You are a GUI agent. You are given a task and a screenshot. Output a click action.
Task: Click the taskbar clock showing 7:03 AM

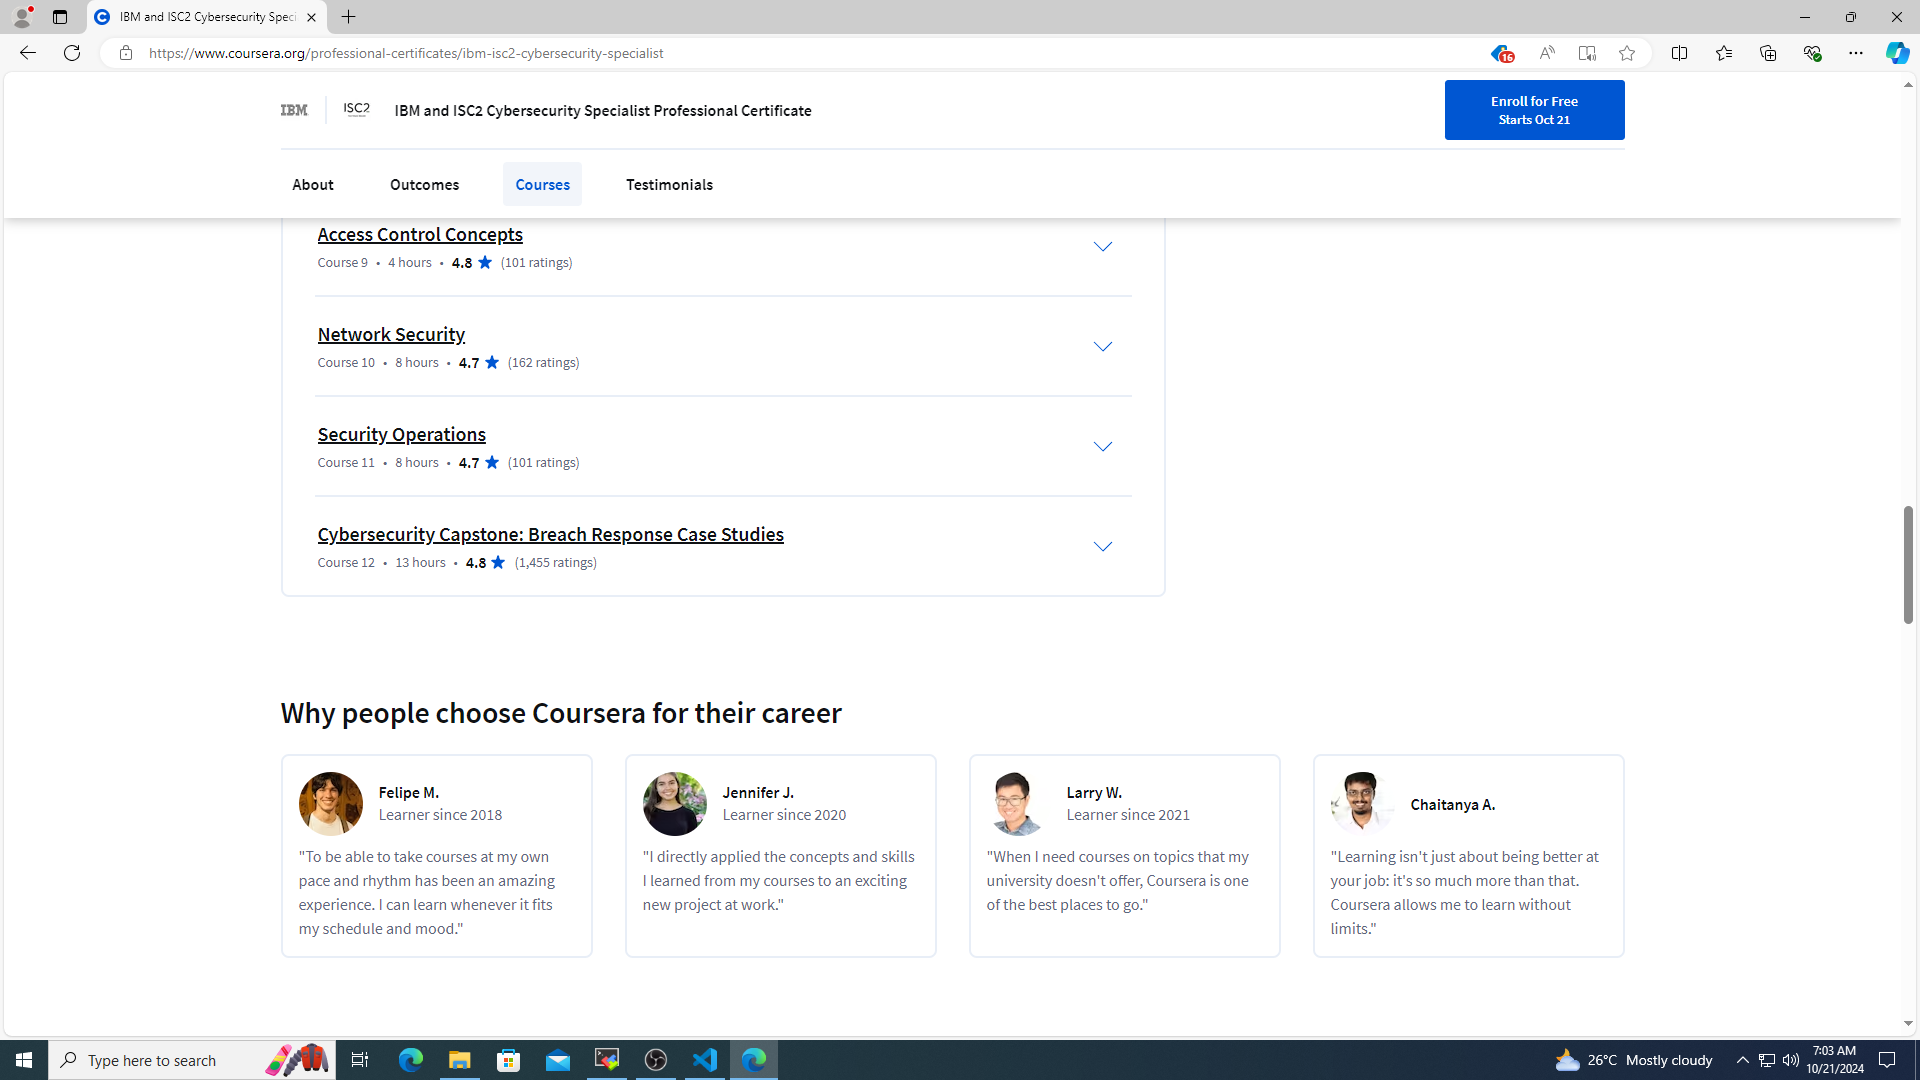[x=1835, y=1060]
